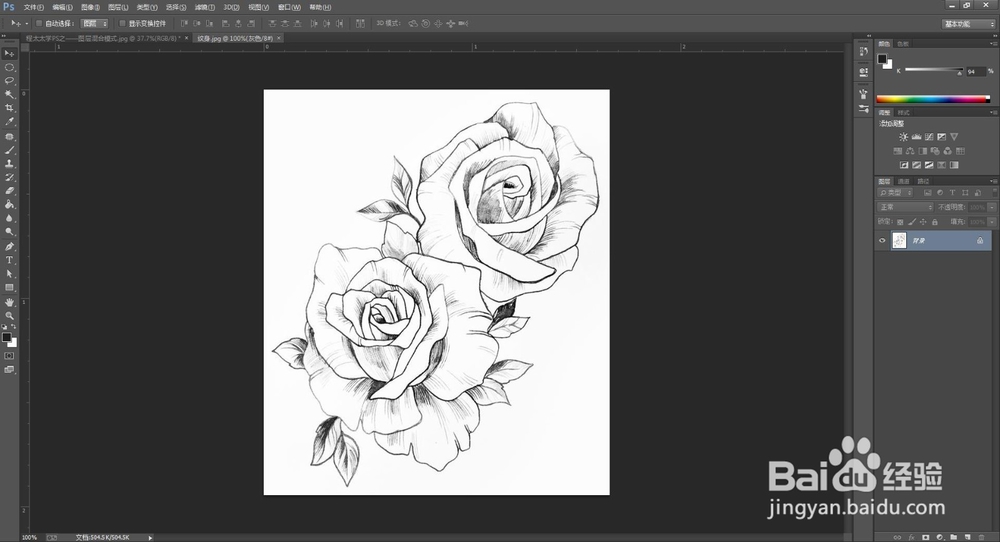Open the 正常 blend mode dropdown
Viewport: 1000px width, 542px height.
pyautogui.click(x=905, y=207)
